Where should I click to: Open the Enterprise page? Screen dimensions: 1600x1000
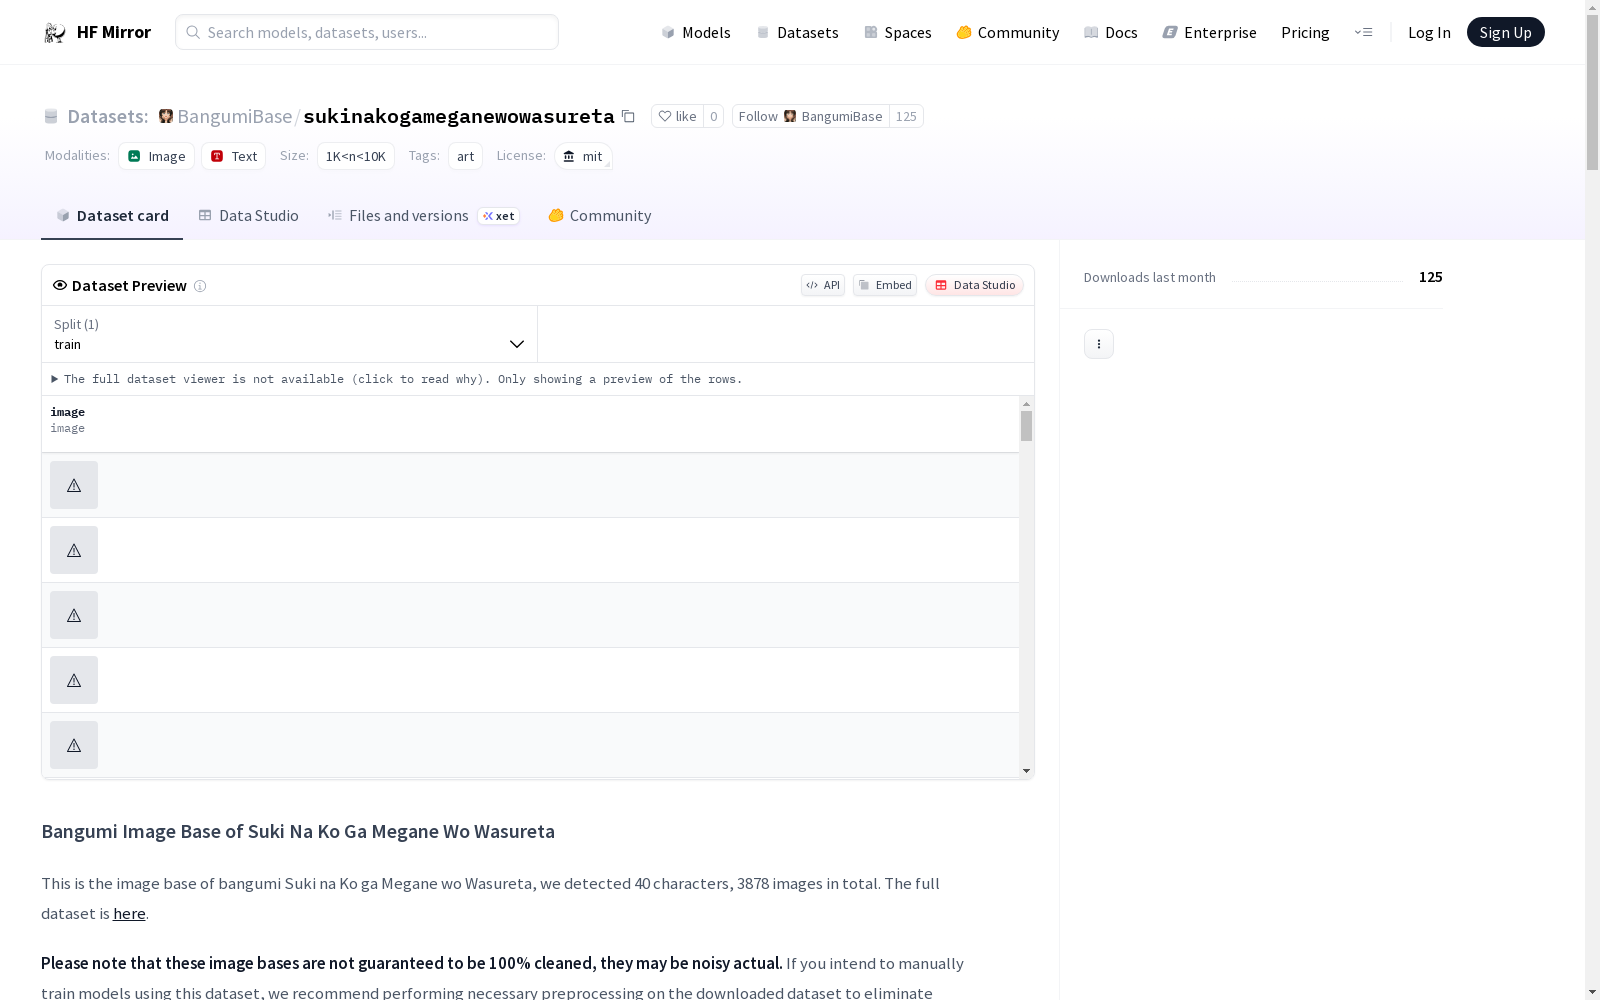[1209, 32]
